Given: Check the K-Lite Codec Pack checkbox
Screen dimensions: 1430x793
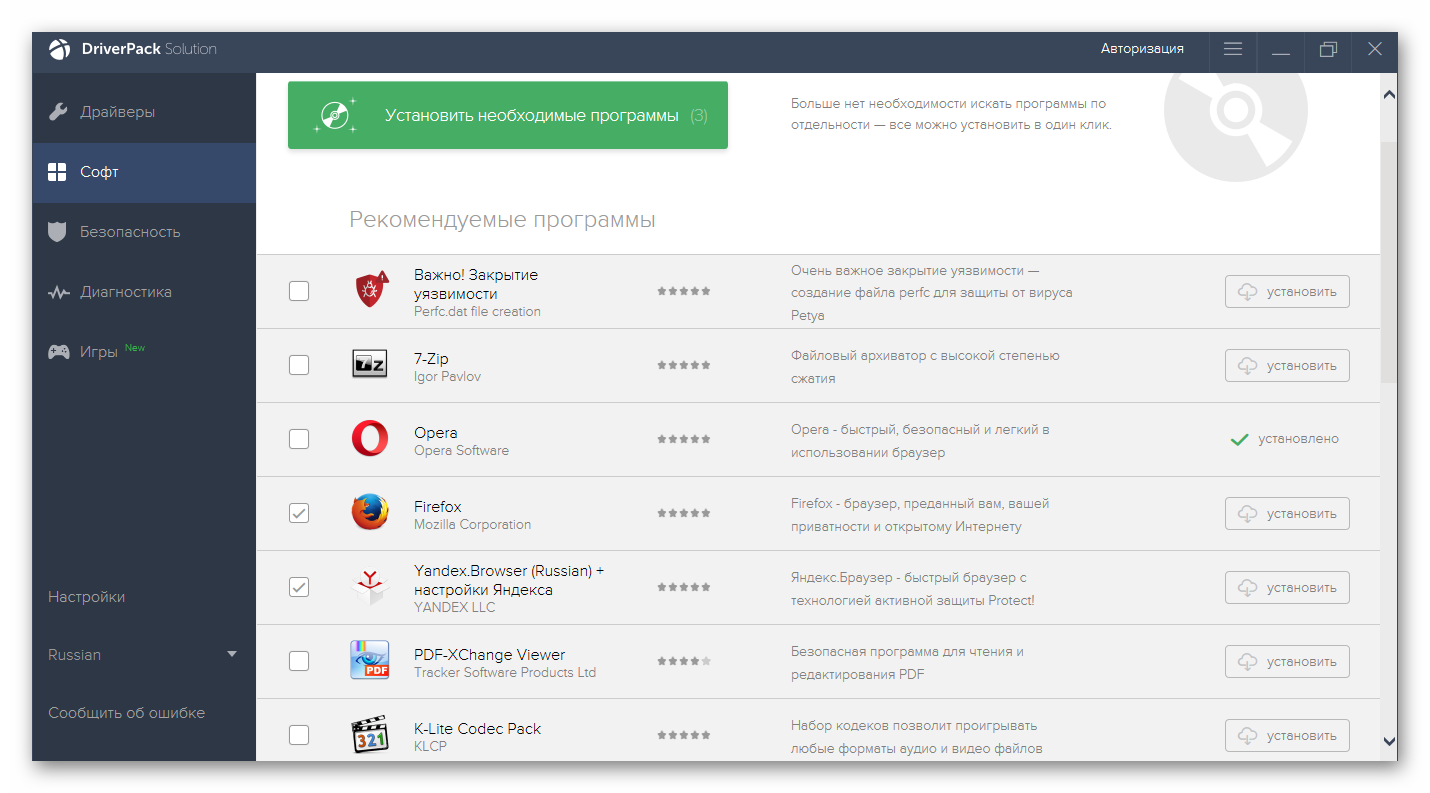Looking at the screenshot, I should click(299, 735).
